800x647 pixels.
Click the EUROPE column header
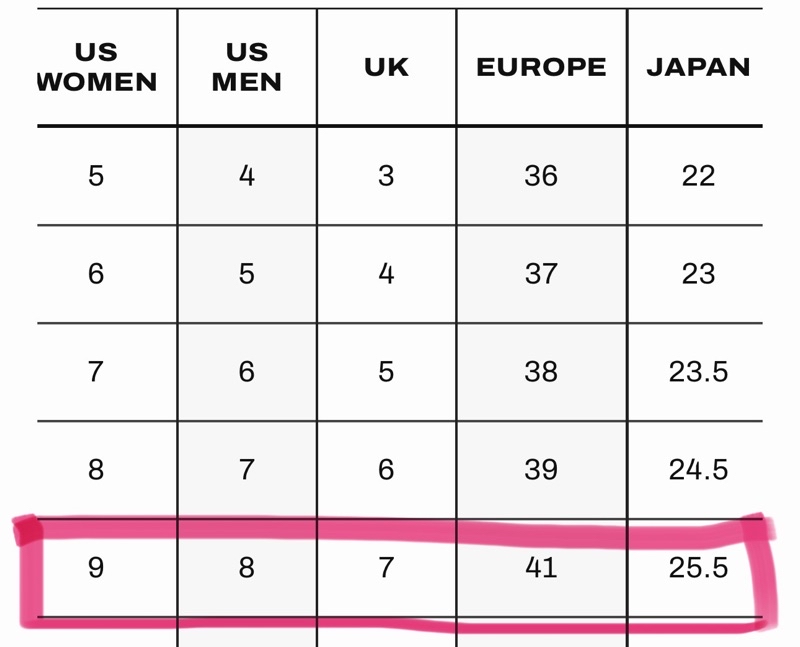(541, 67)
